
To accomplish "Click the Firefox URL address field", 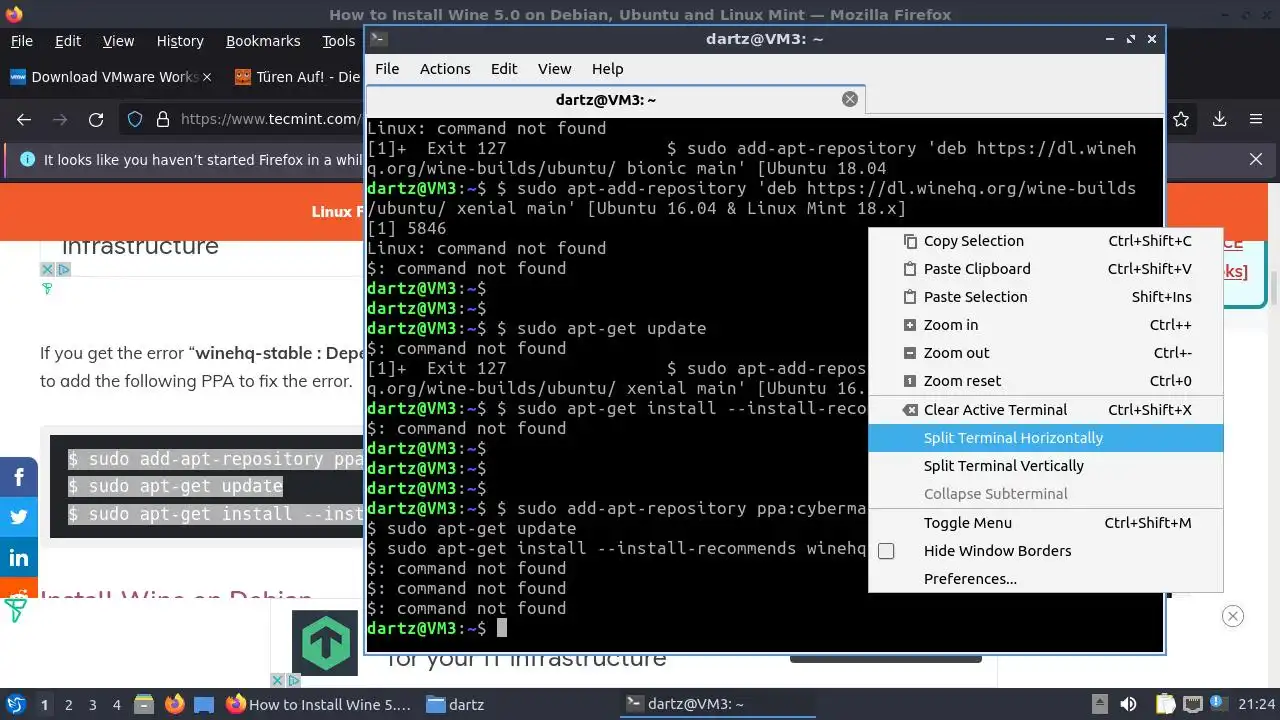I will tap(270, 120).
